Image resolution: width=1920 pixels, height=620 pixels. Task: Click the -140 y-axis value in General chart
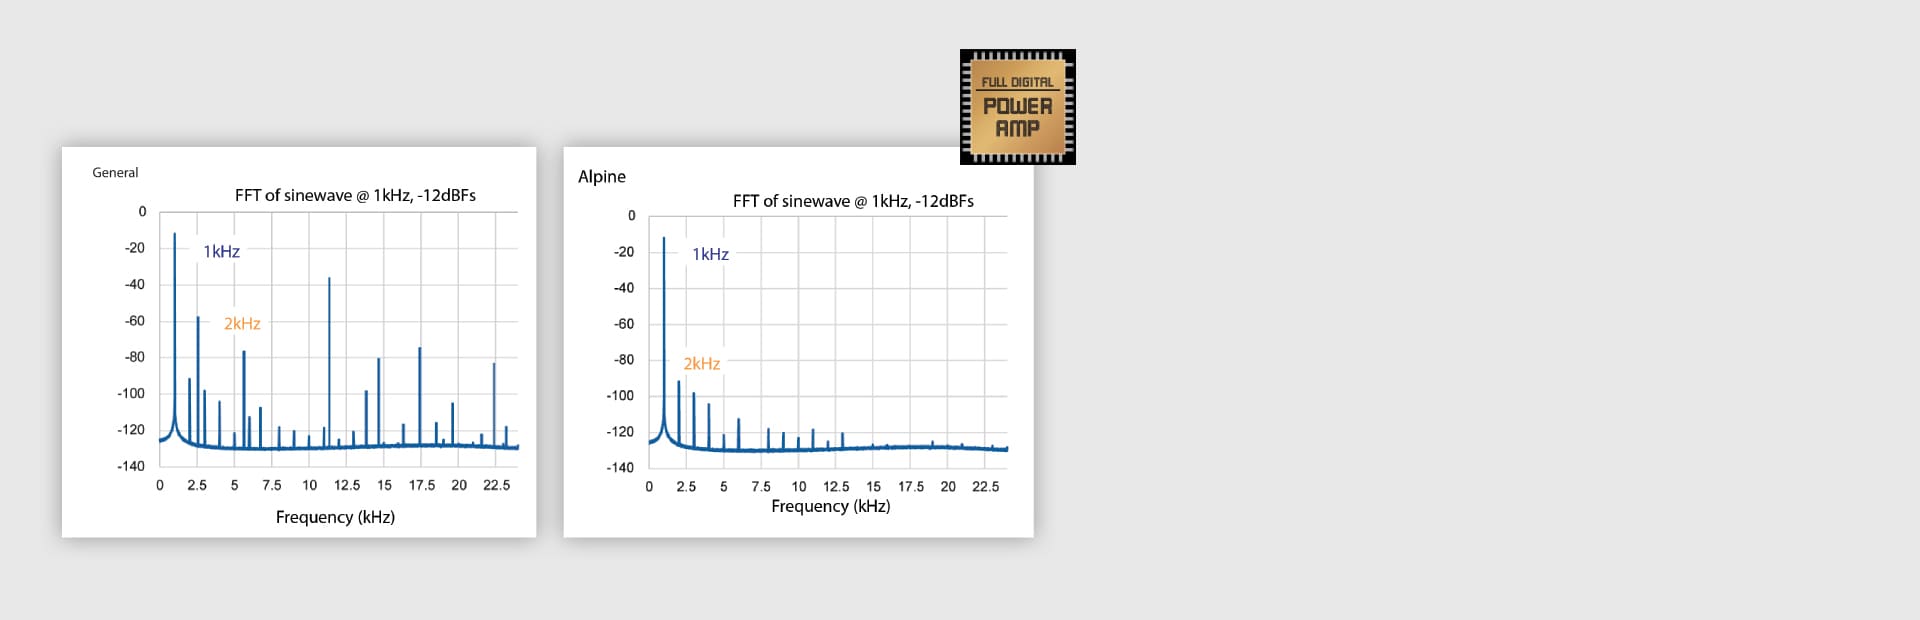coord(131,466)
